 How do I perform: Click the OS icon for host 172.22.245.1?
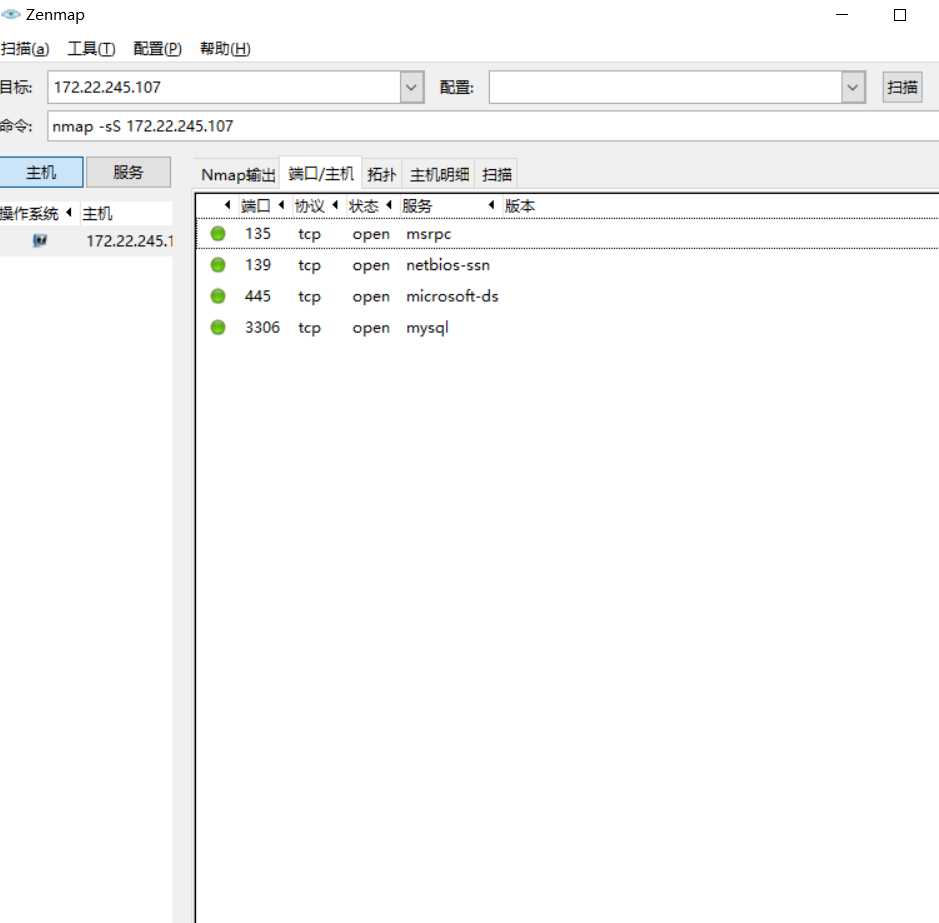40,241
